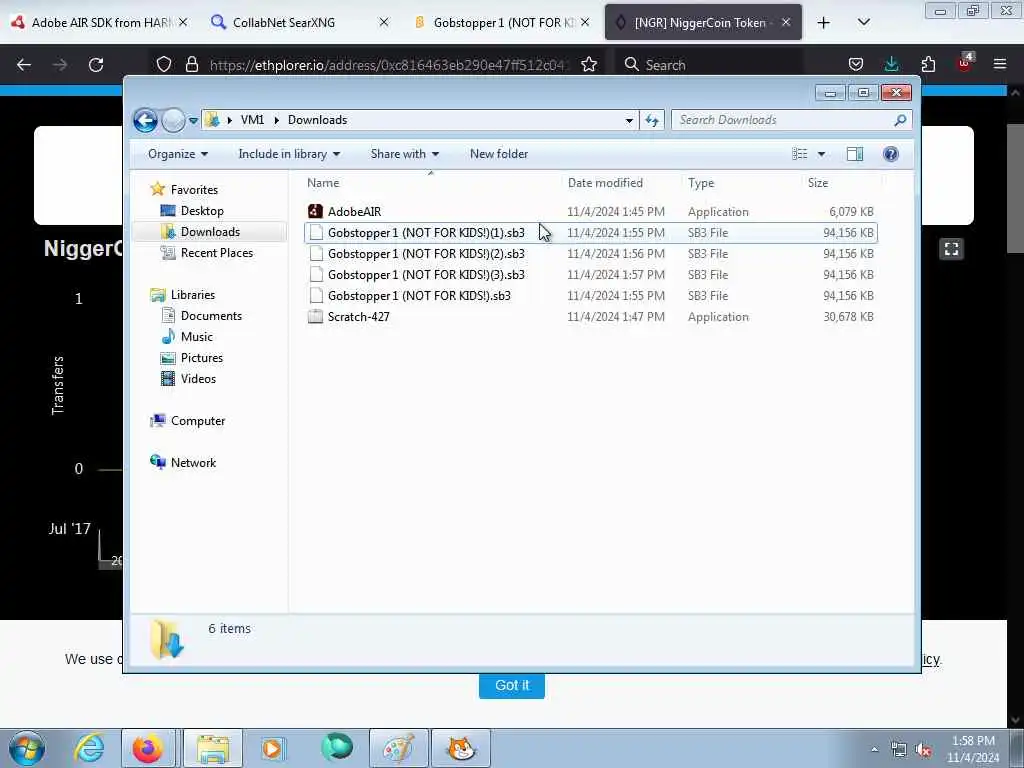Open the recent pages dropdown in Explorer

pos(193,120)
